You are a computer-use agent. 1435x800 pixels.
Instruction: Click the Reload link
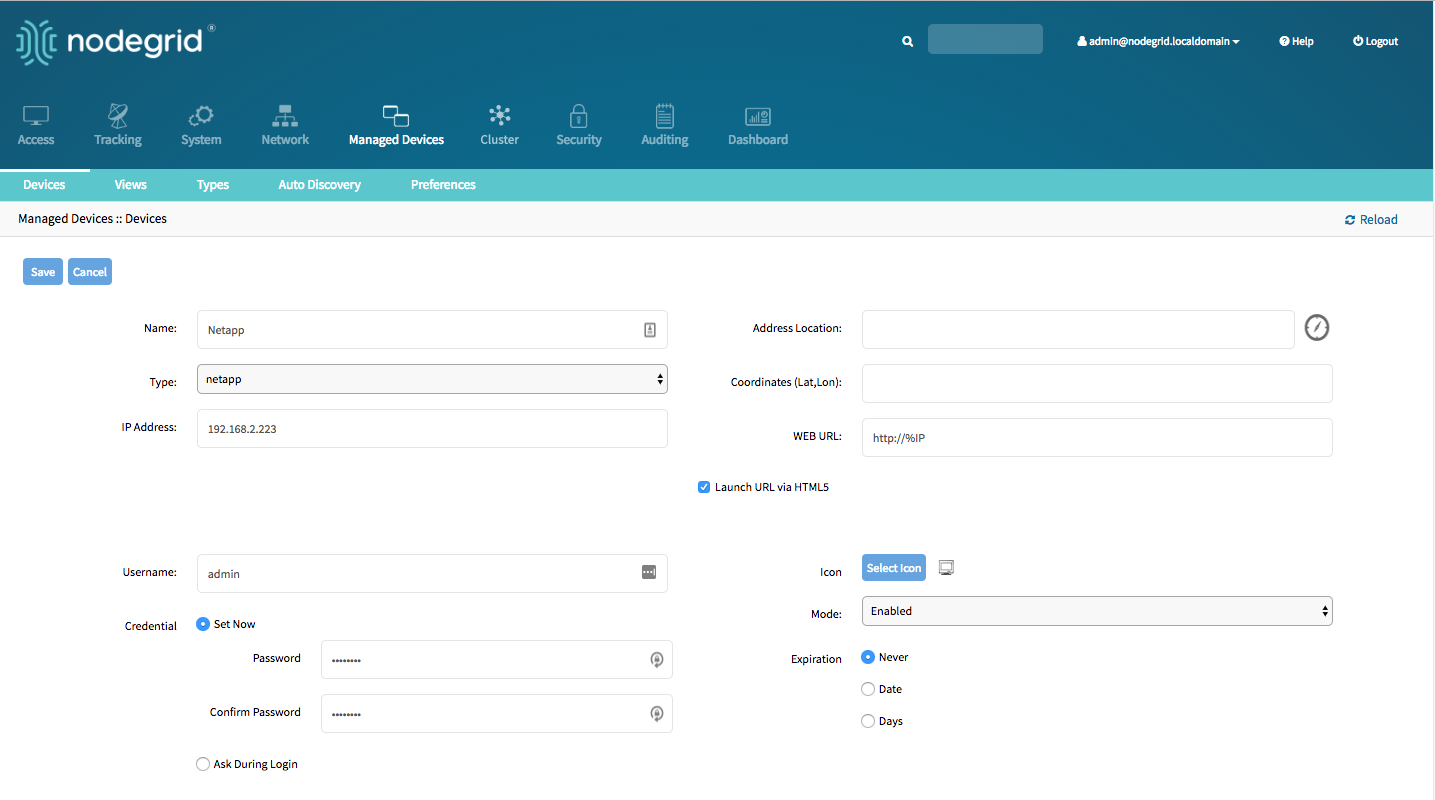pyautogui.click(x=1371, y=220)
